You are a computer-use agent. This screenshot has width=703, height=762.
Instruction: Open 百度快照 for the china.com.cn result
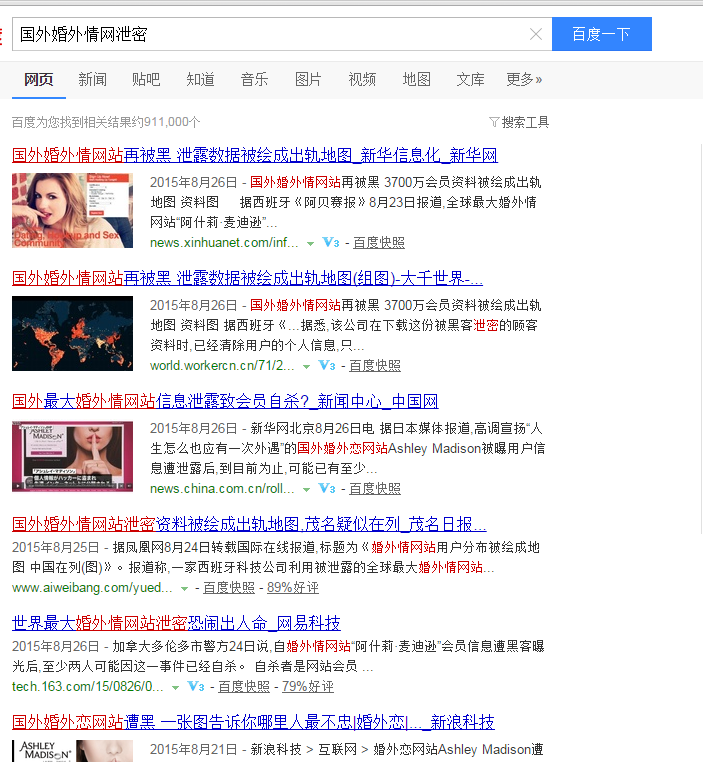click(375, 488)
